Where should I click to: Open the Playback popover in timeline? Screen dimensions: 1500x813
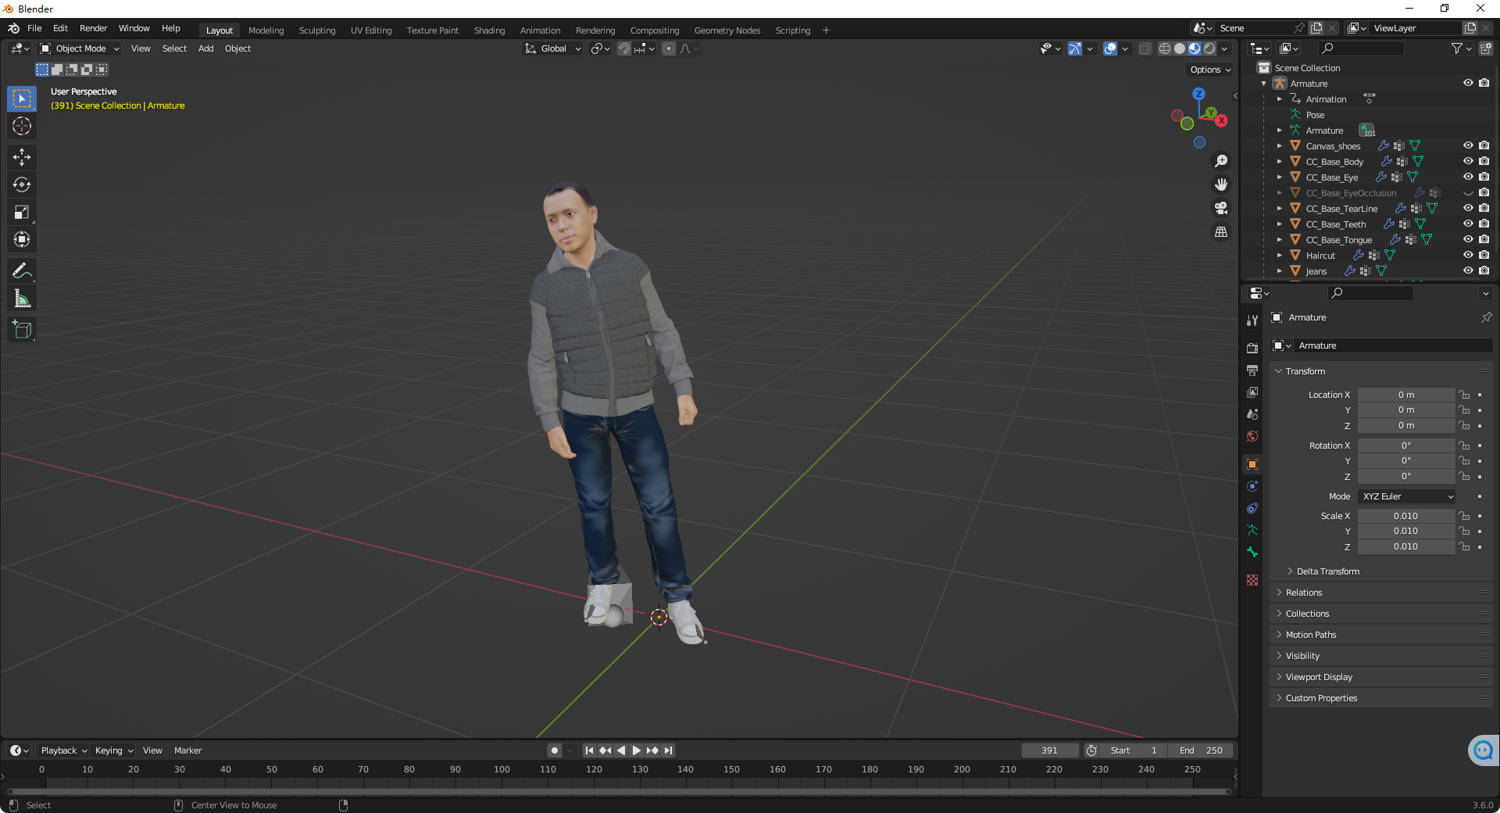pos(64,750)
